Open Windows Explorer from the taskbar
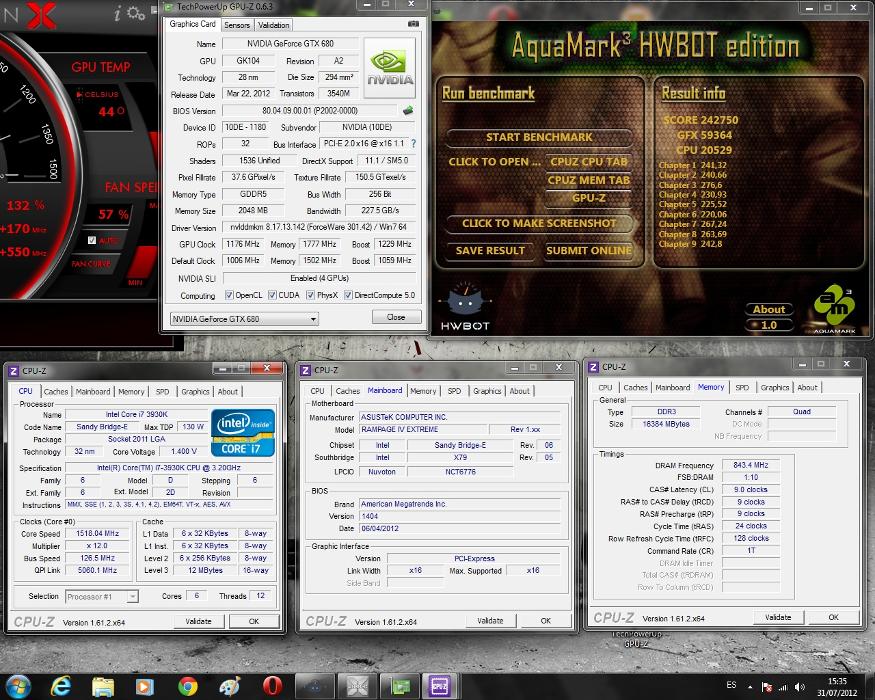The width and height of the screenshot is (875, 700). pos(103,686)
